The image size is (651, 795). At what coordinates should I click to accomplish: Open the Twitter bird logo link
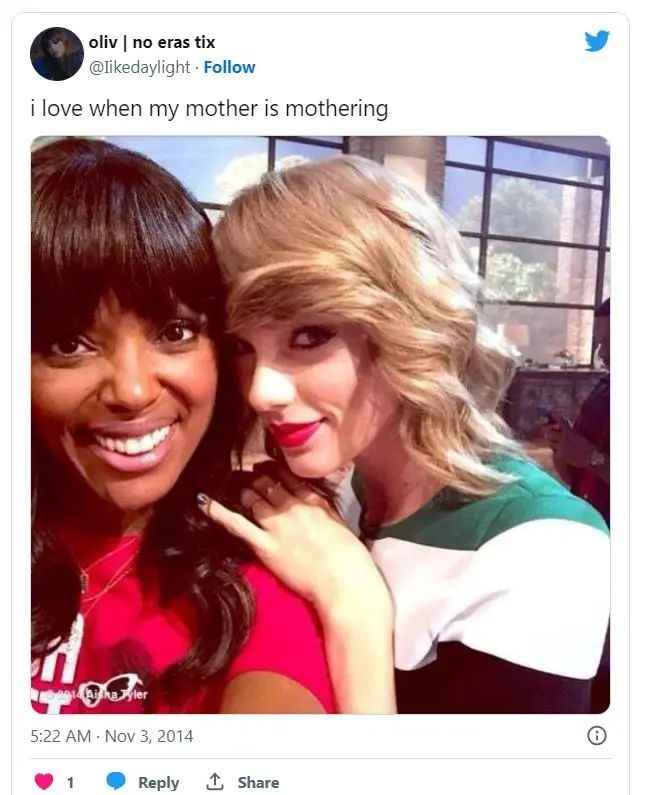click(597, 41)
